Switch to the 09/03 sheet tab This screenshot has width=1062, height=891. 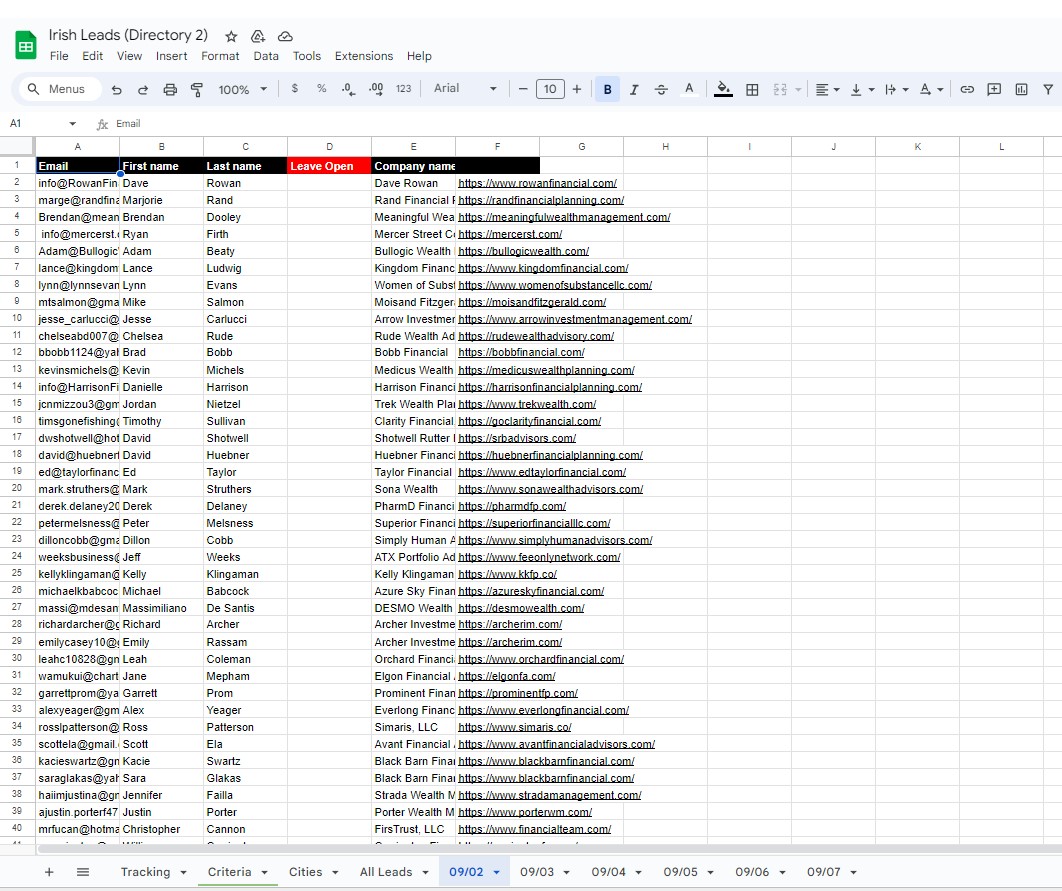tap(537, 872)
